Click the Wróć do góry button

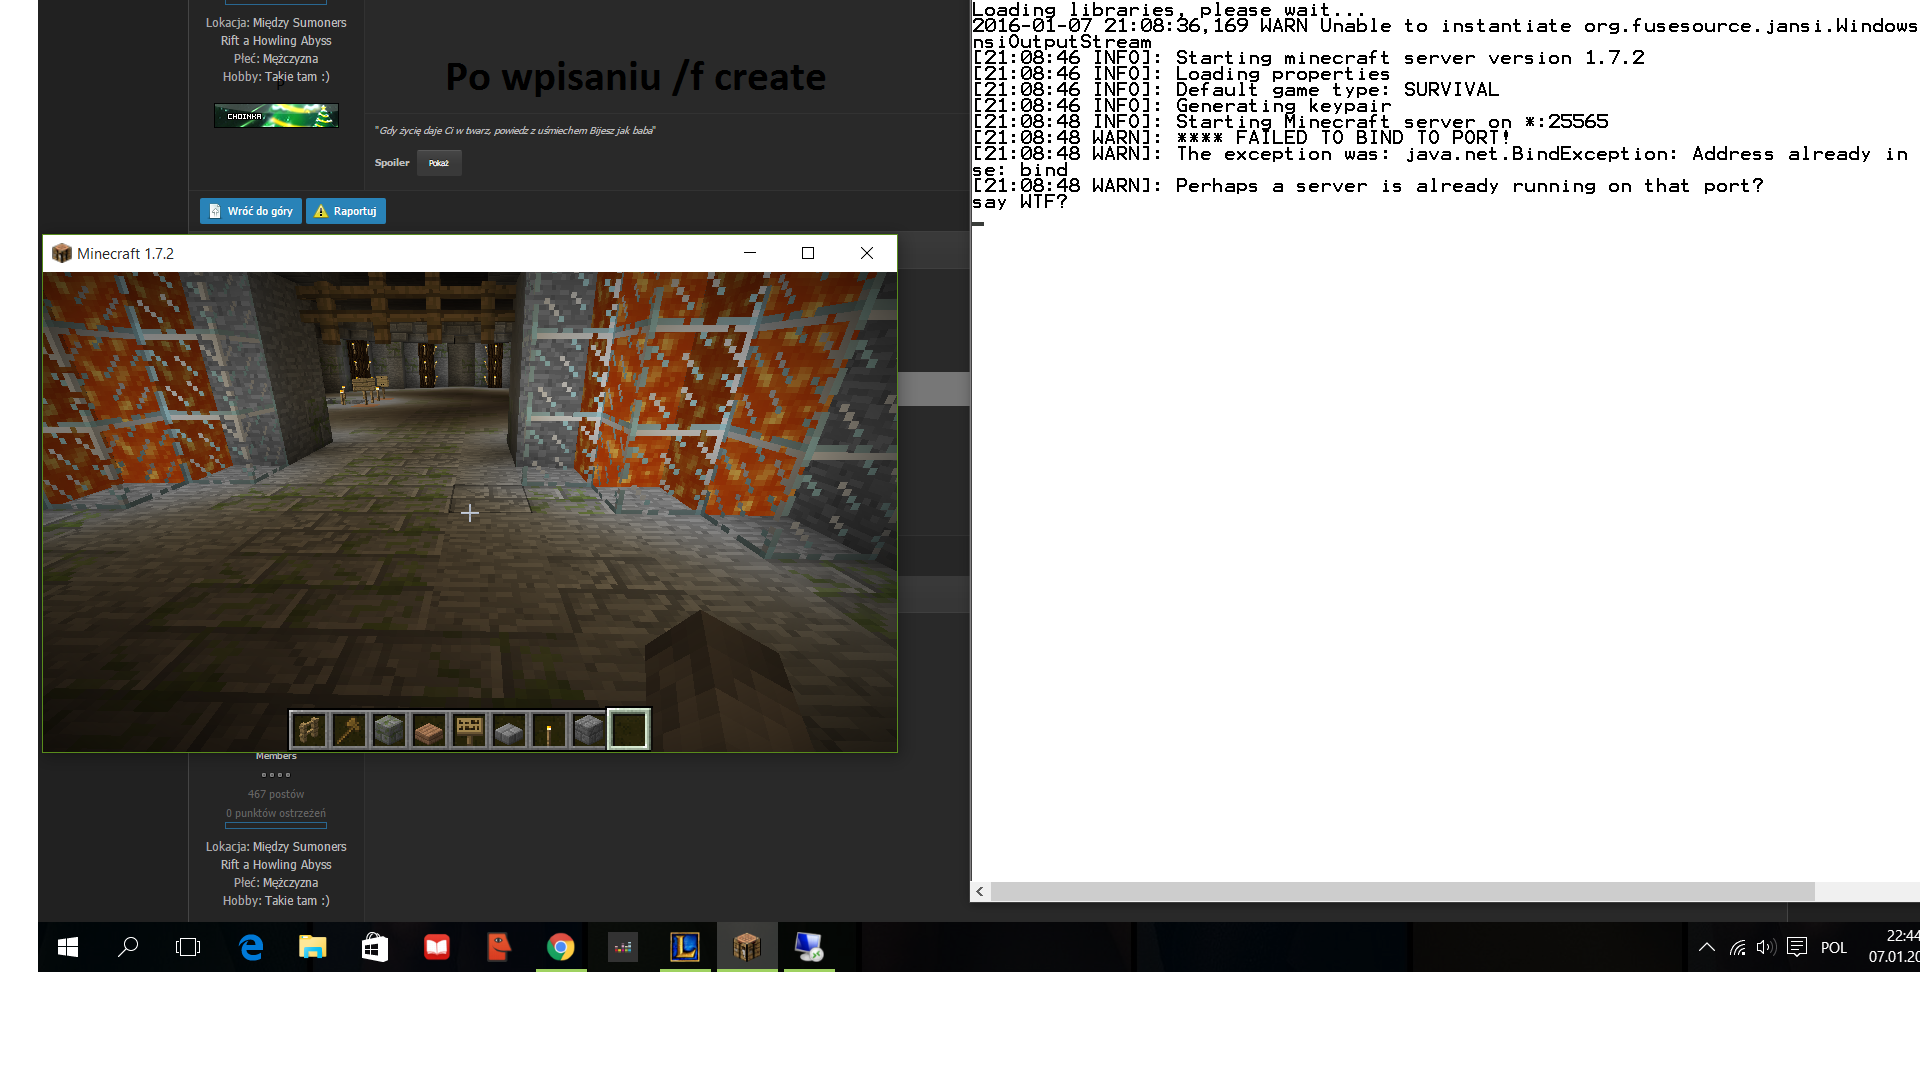(x=251, y=211)
